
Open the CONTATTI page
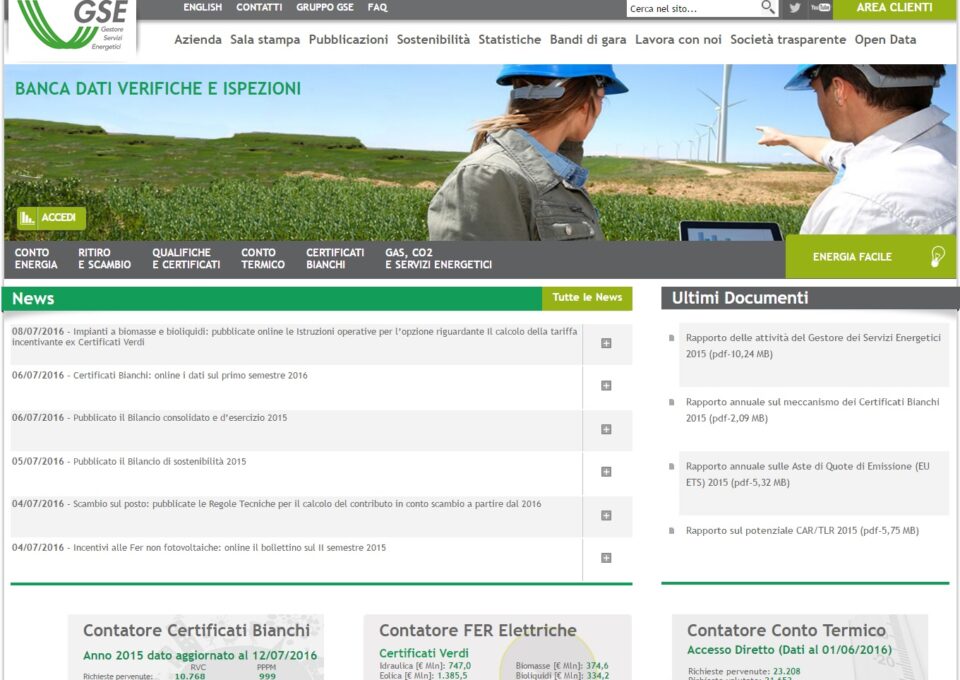pos(259,7)
